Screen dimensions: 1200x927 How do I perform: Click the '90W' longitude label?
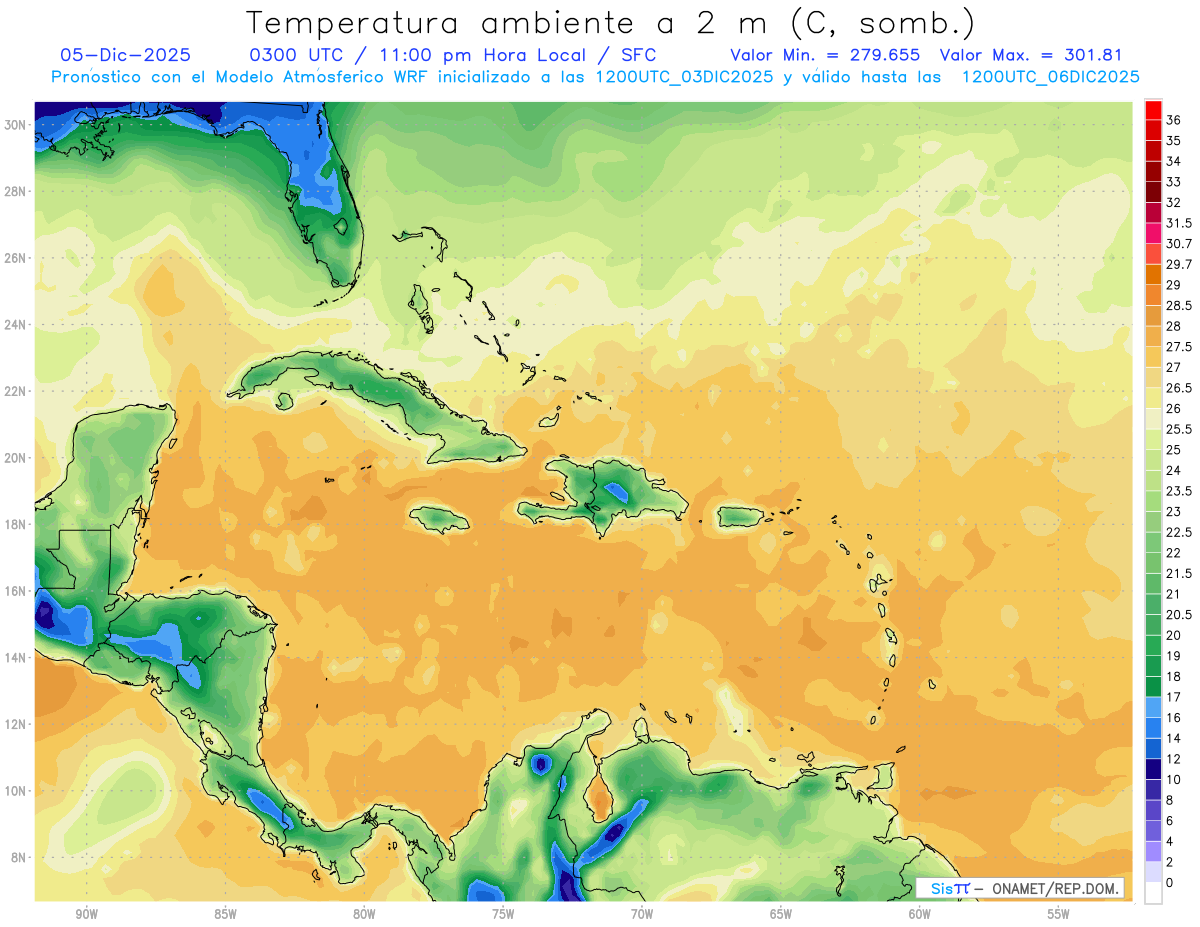coord(86,914)
